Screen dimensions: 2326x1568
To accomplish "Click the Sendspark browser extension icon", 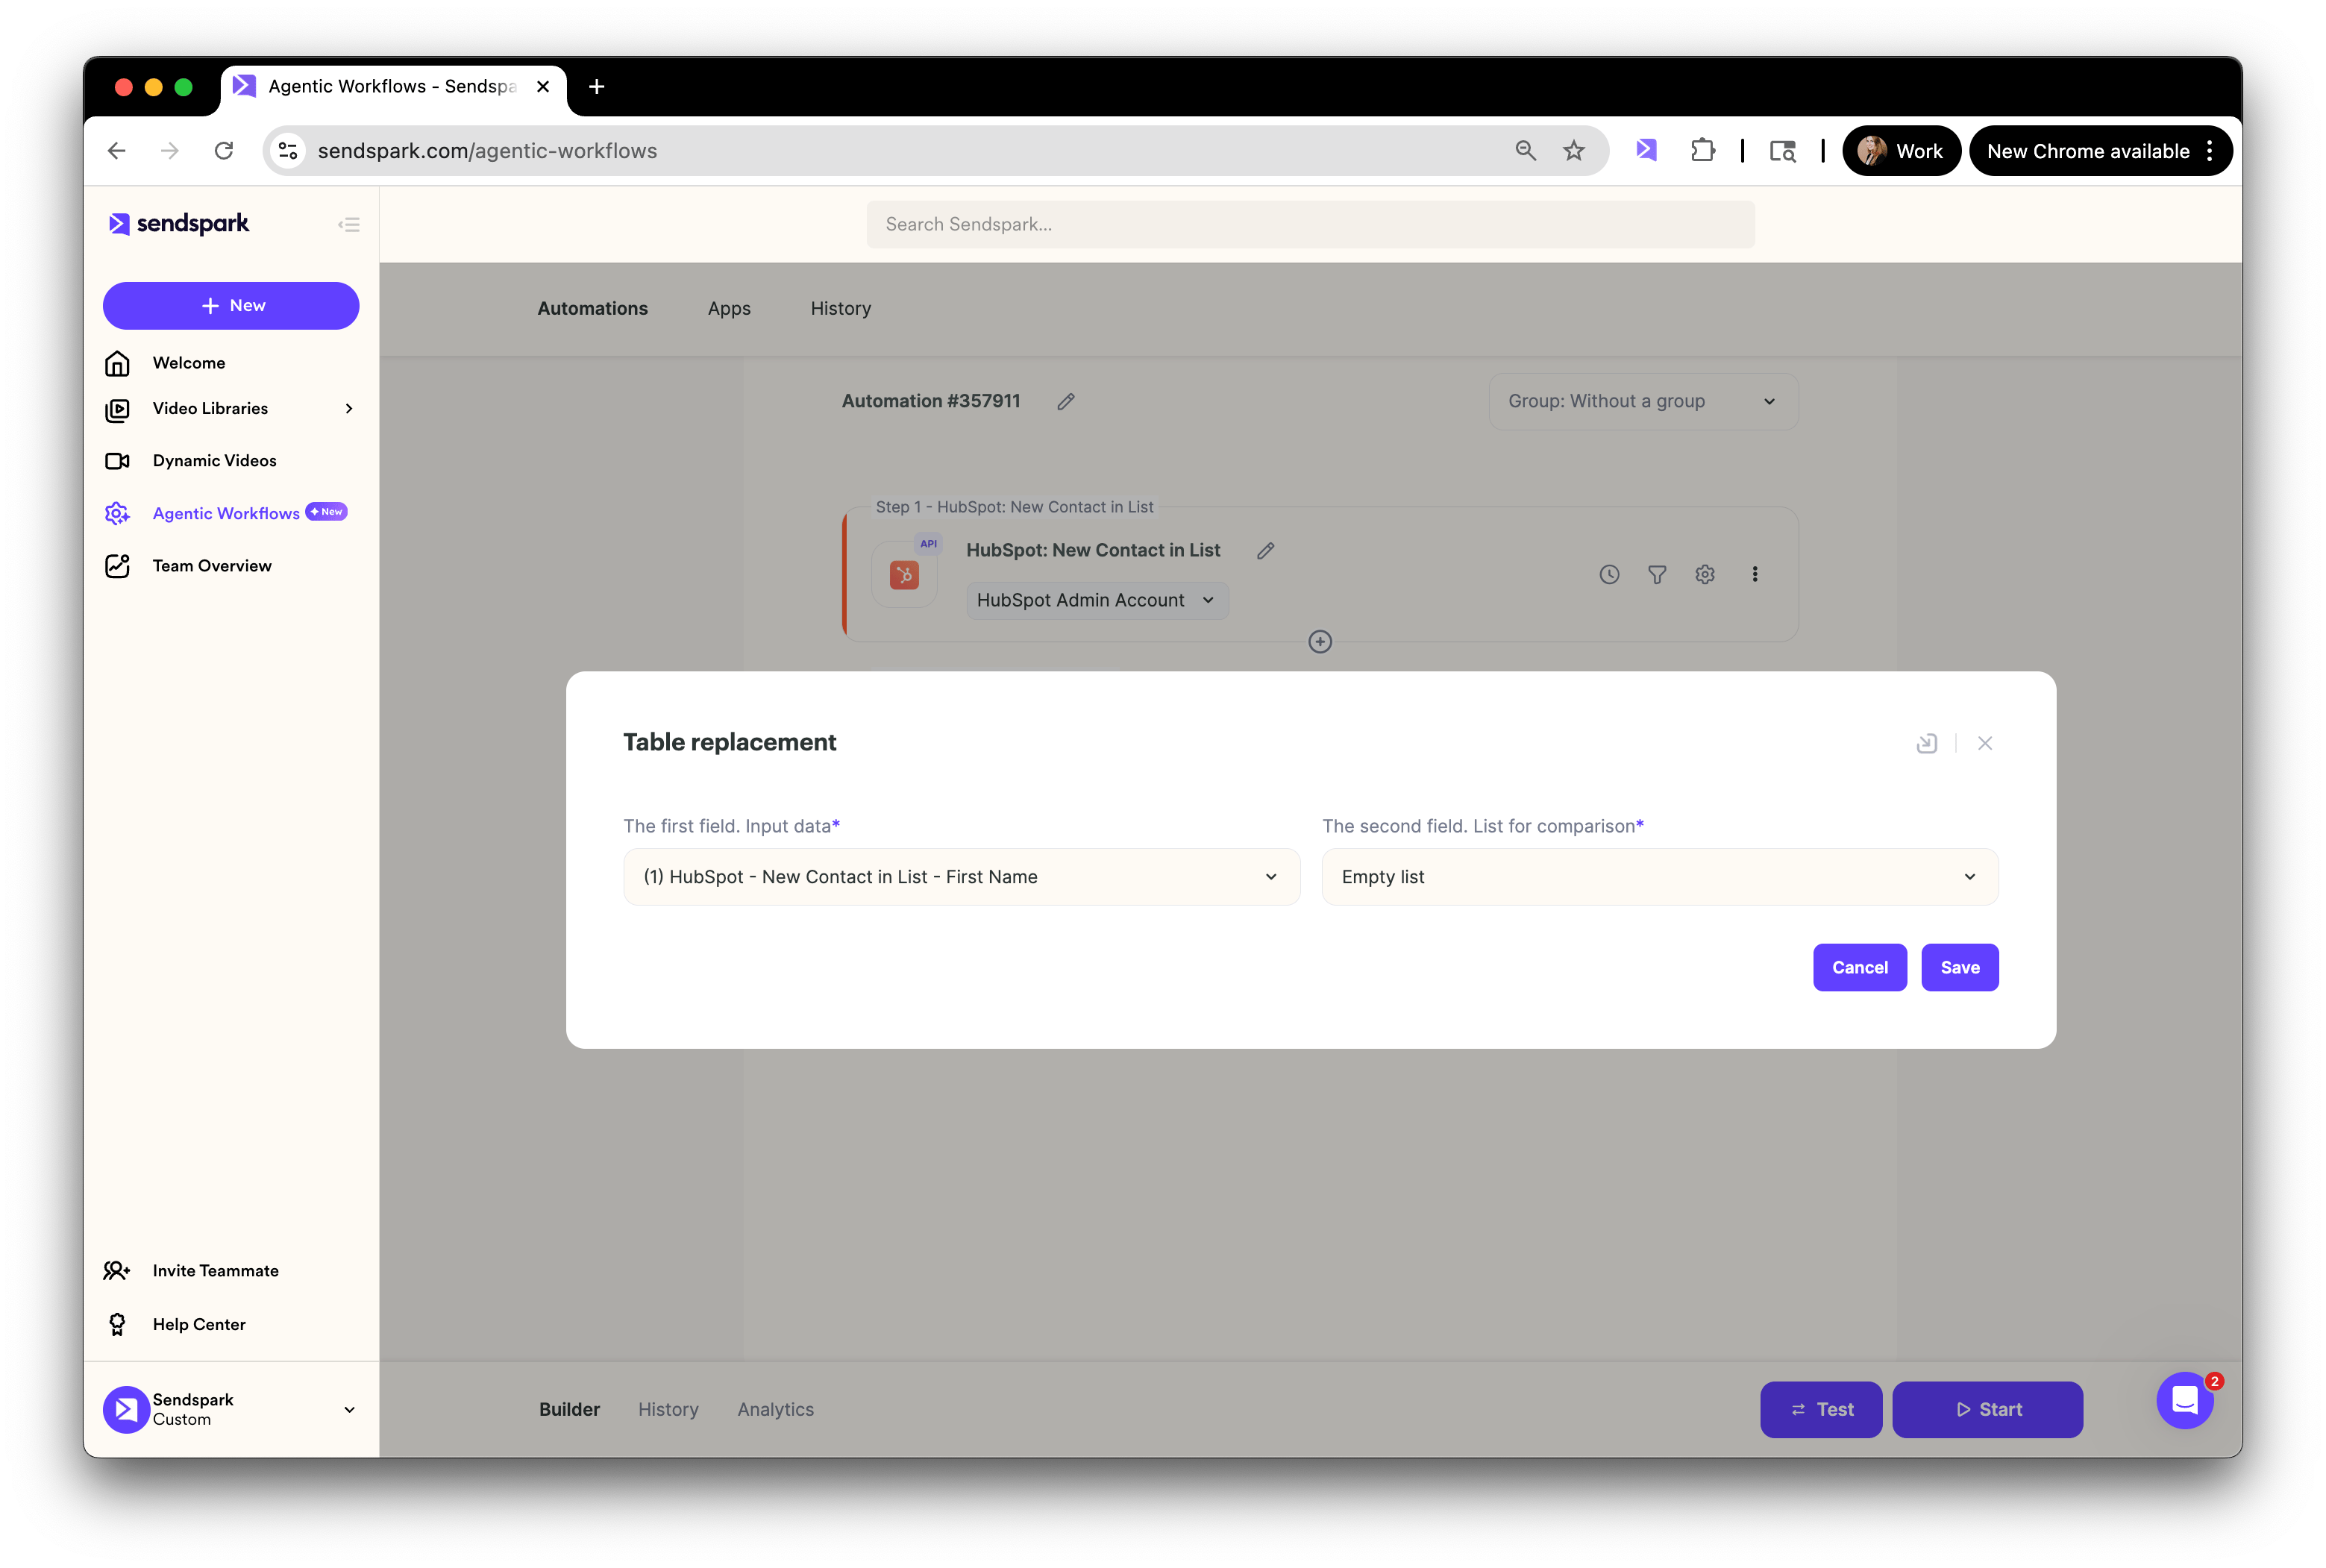I will [x=1646, y=150].
